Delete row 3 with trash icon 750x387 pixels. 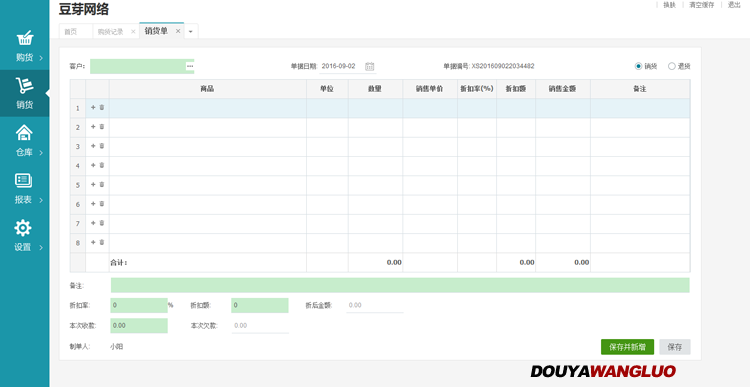(x=102, y=146)
